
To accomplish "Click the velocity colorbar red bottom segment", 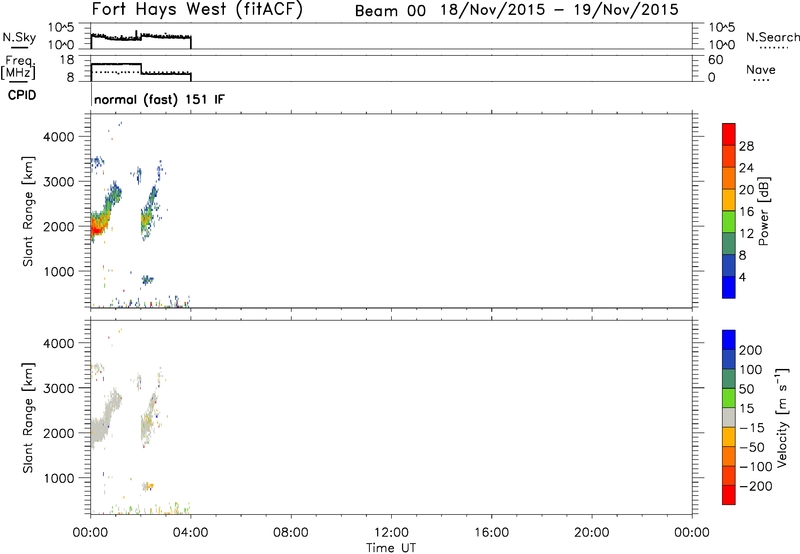I will (x=729, y=495).
